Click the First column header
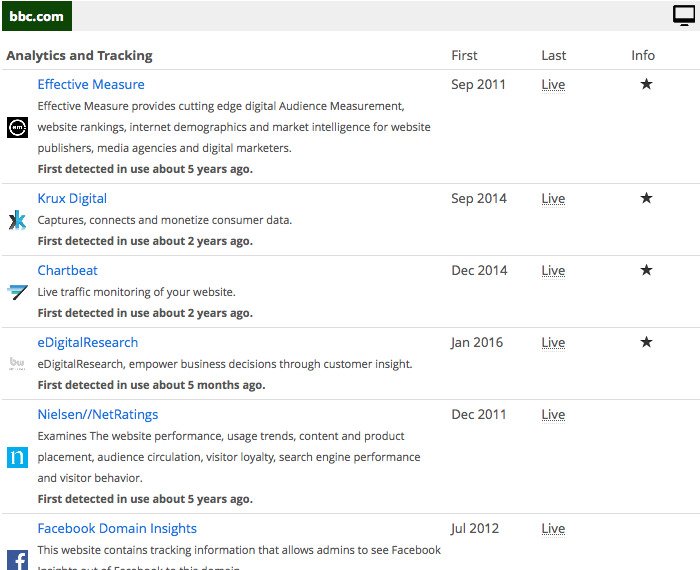The height and width of the screenshot is (570, 700). pos(464,55)
